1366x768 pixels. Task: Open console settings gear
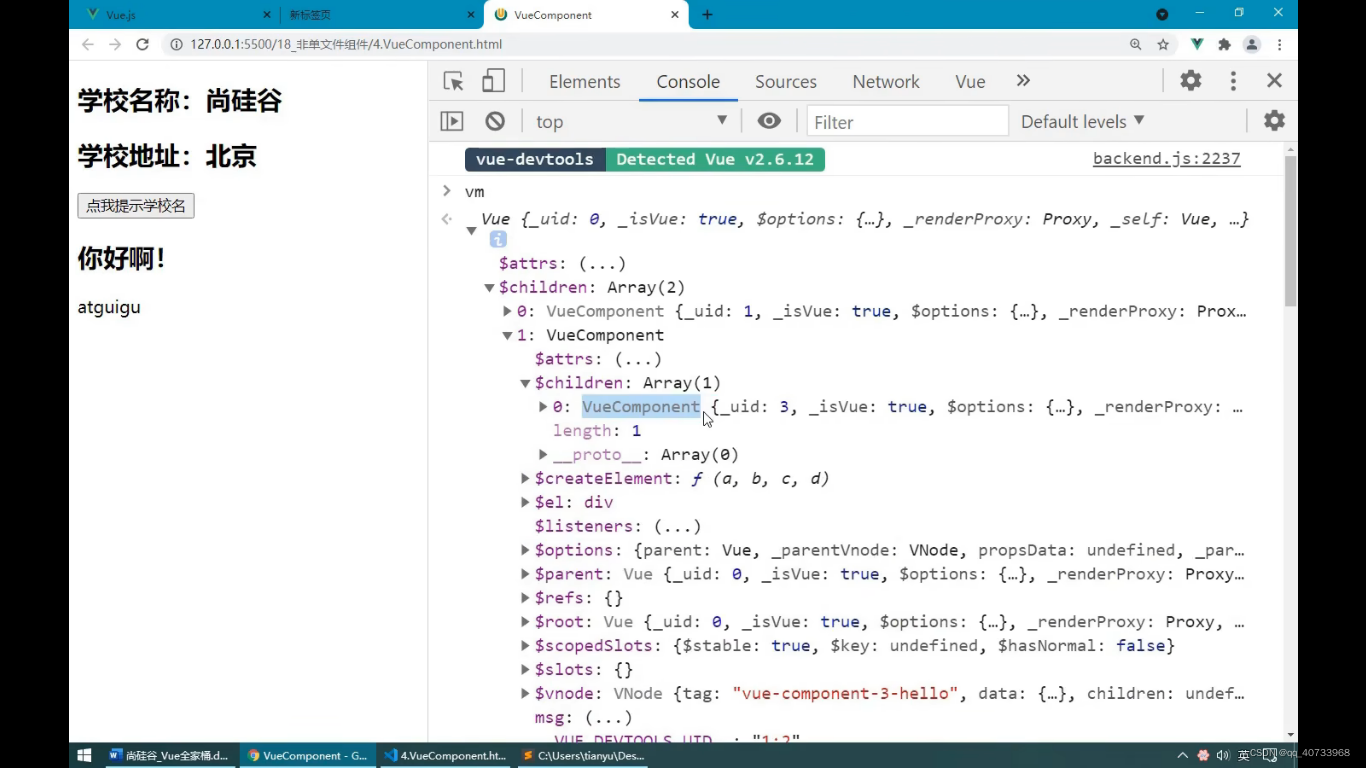pos(1274,121)
